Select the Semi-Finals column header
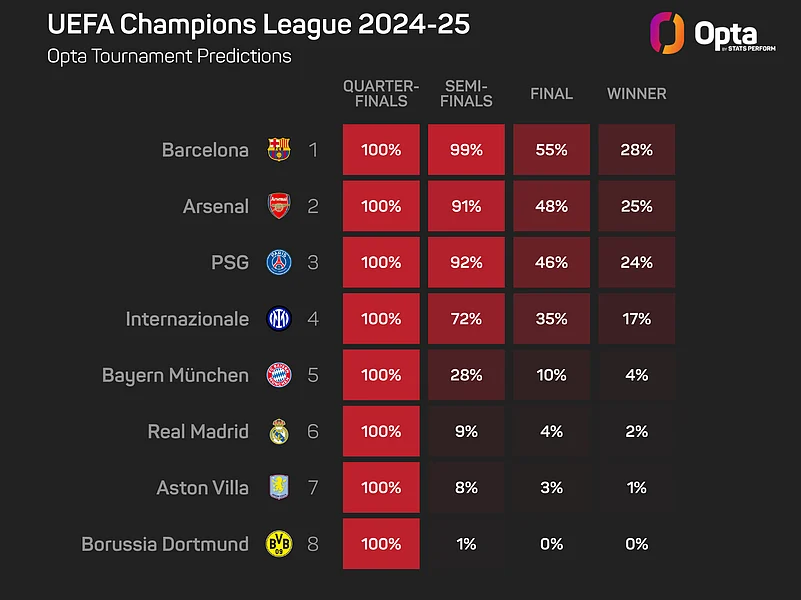Screen dimensions: 801x600 [467, 93]
